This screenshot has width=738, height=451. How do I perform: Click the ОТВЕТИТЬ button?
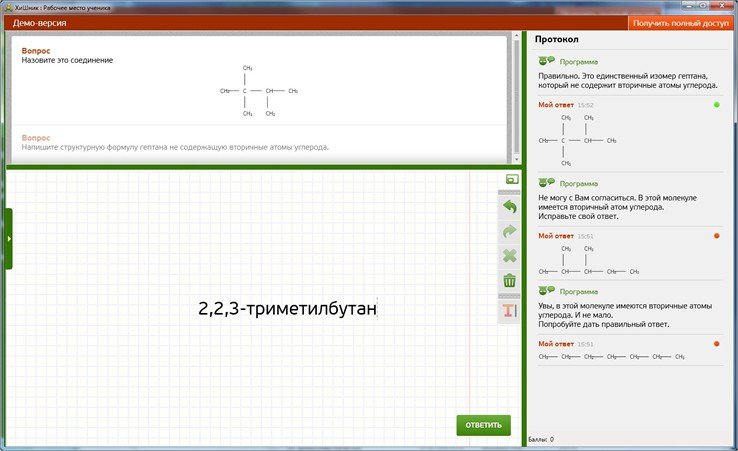tap(483, 425)
